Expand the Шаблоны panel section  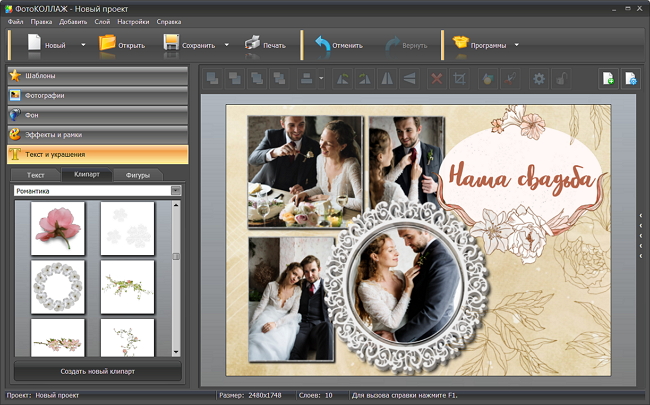(97, 76)
